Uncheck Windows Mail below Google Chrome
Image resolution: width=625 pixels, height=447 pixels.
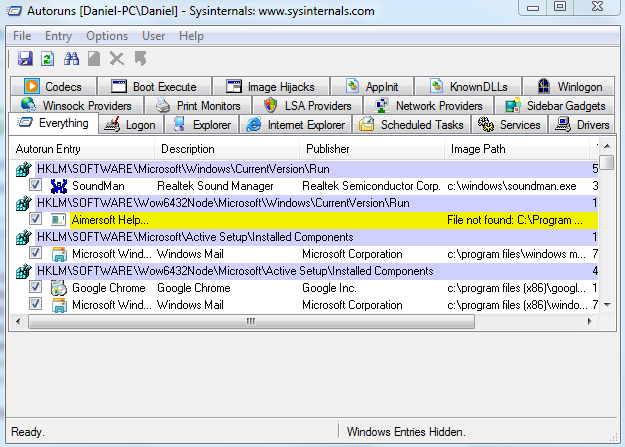click(35, 304)
